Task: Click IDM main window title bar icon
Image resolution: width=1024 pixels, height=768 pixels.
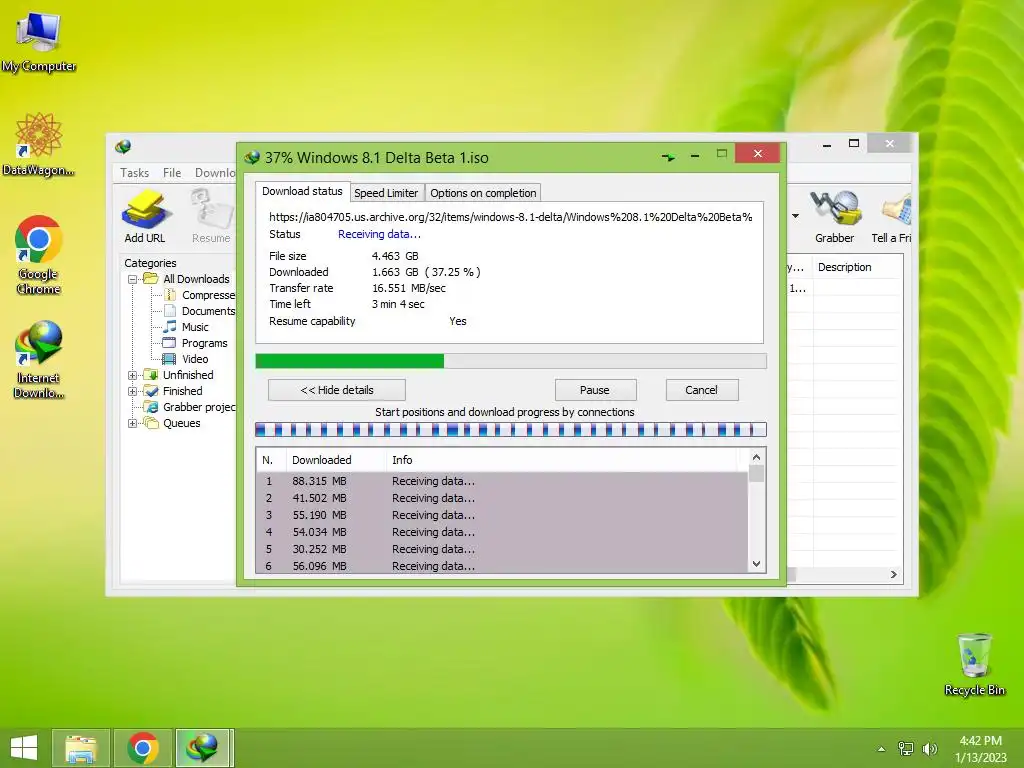Action: pos(123,146)
